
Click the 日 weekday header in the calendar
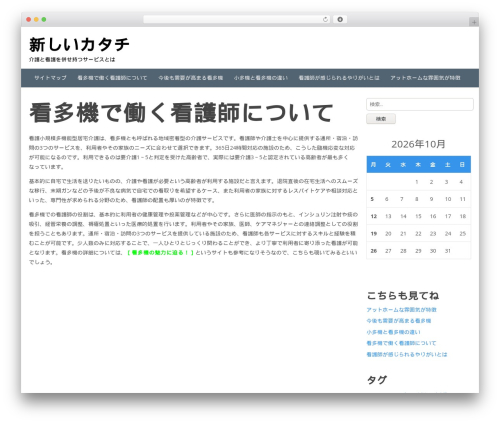coord(462,164)
